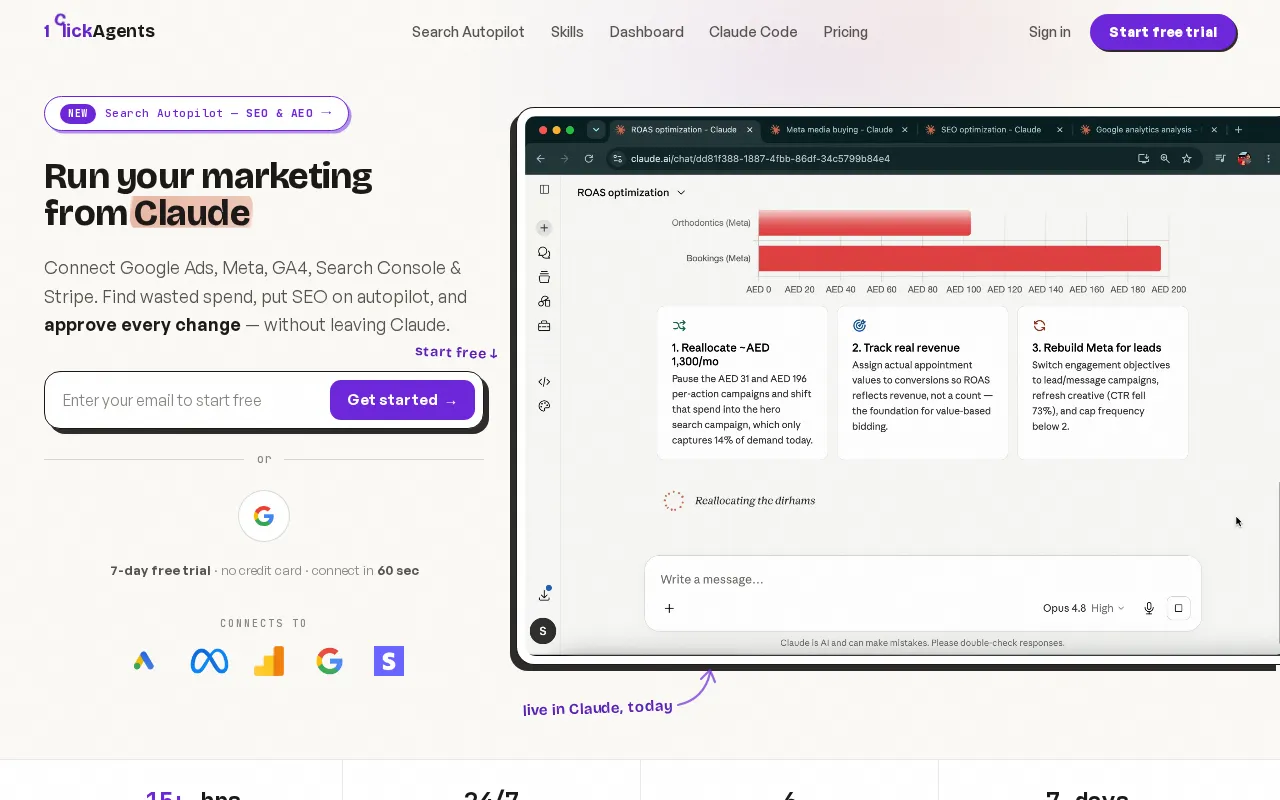Open the media control icon in browser toolbar
Image resolution: width=1280 pixels, height=800 pixels.
pyautogui.click(x=1220, y=158)
